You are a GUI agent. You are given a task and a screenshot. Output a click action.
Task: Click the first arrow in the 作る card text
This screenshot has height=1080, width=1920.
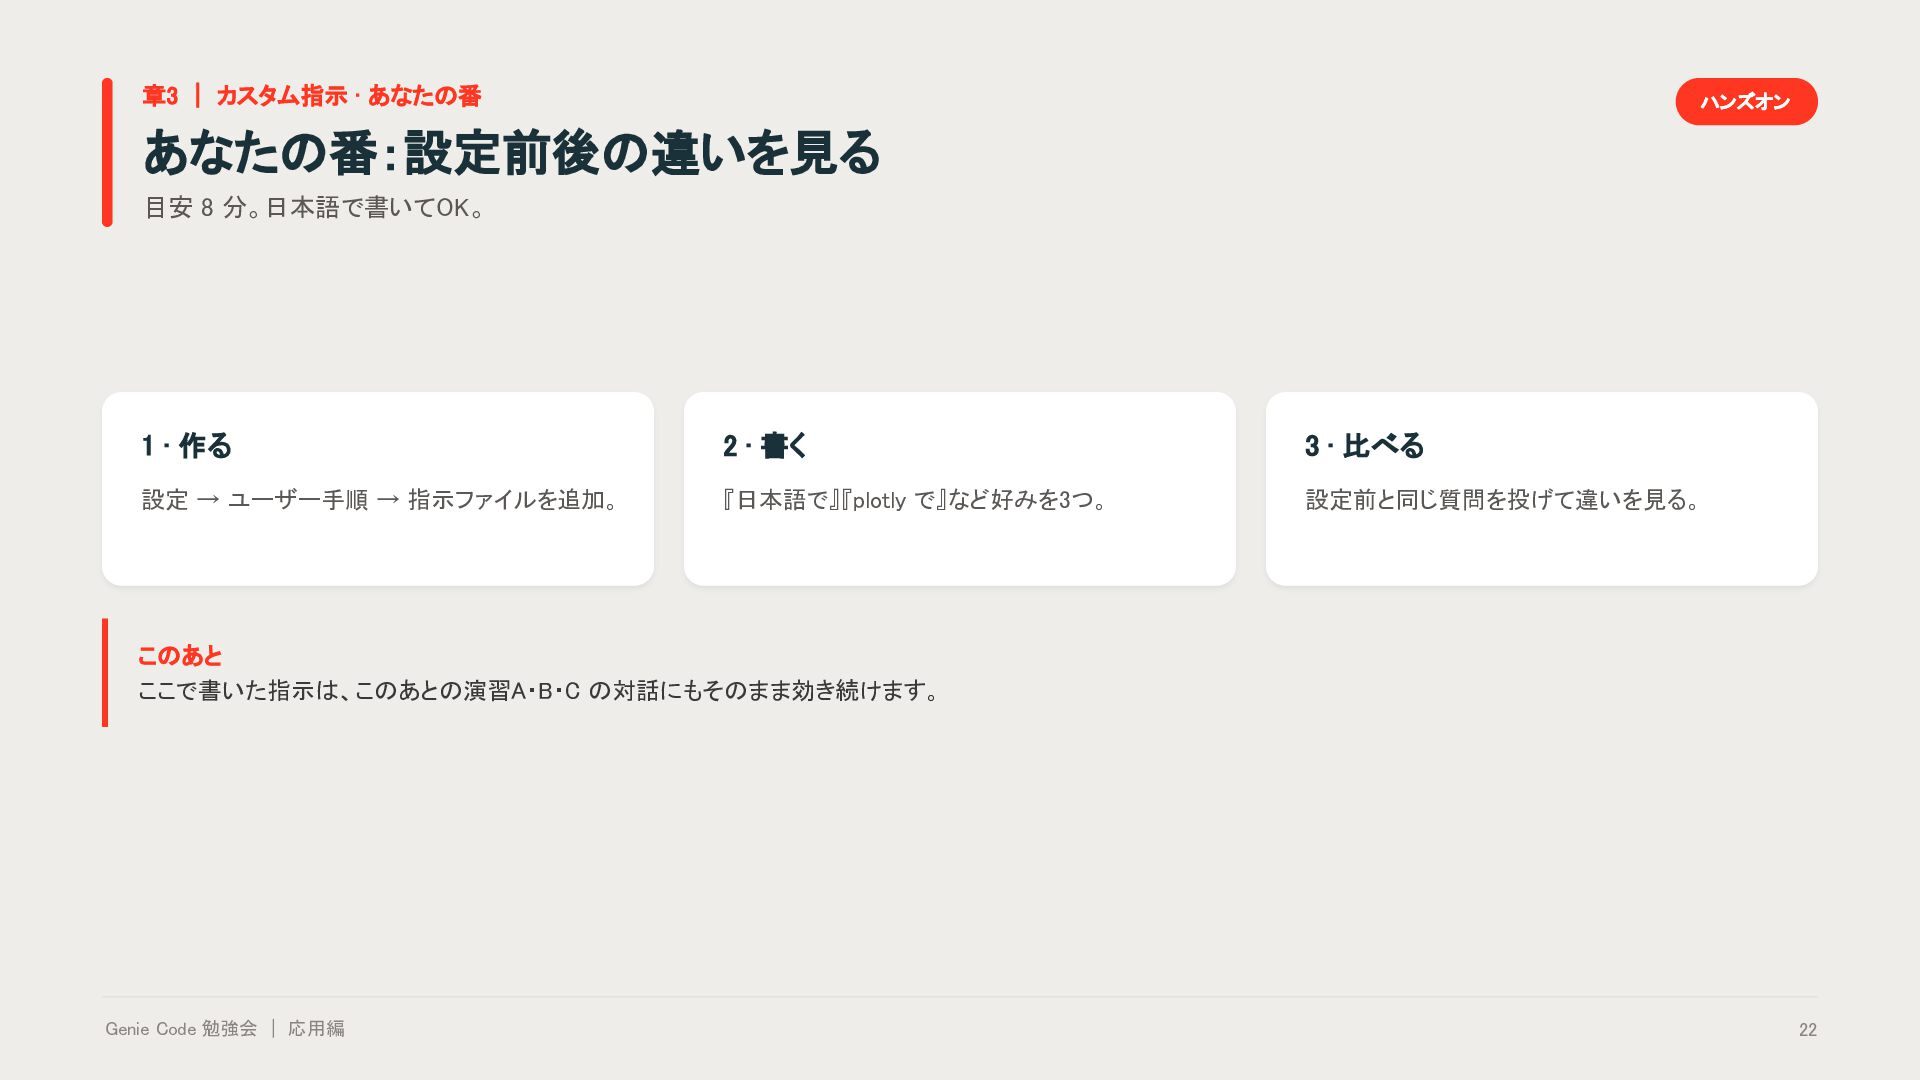(x=208, y=500)
